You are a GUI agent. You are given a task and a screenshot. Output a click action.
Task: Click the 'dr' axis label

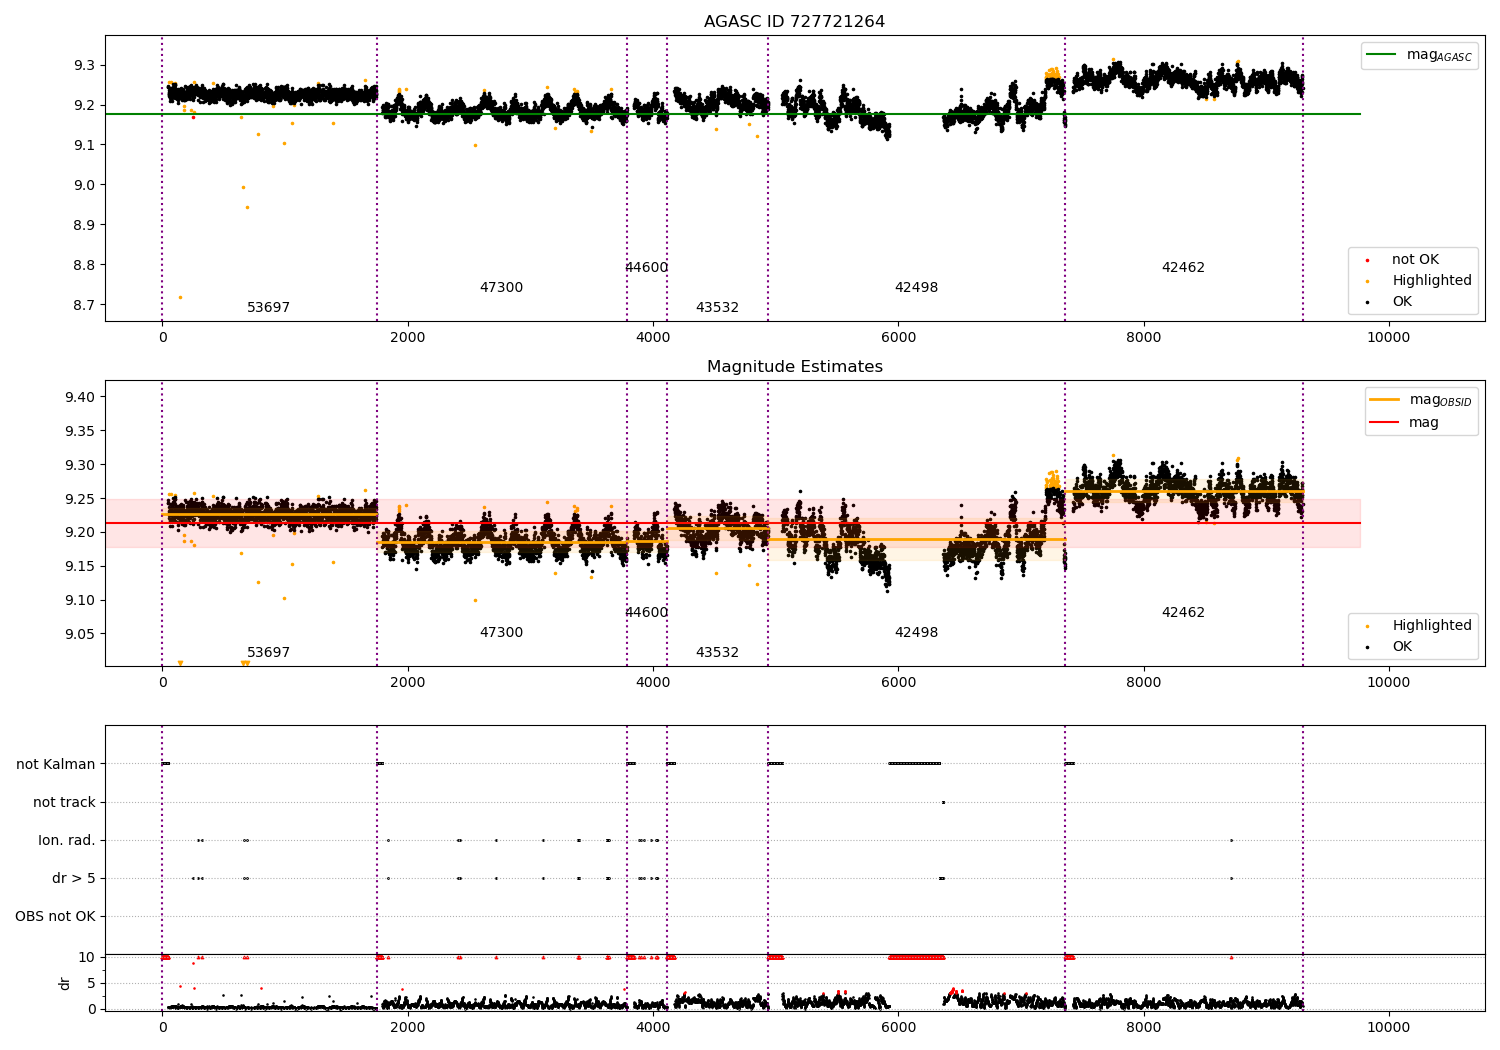click(x=65, y=983)
